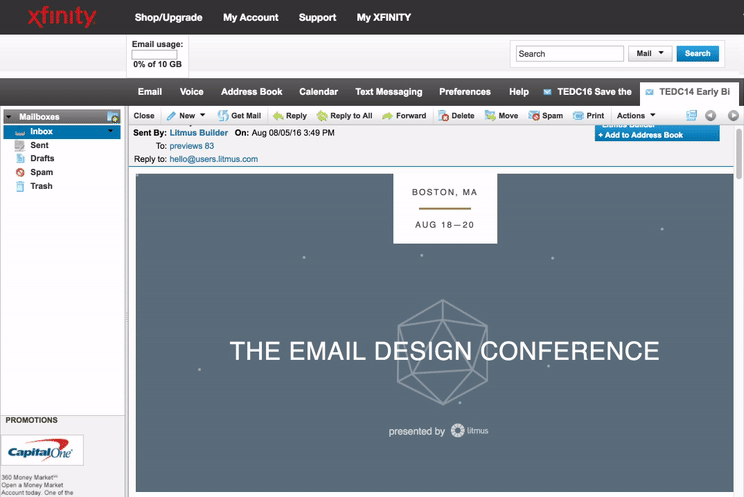Click the message pane vertical scrollbar

739,153
